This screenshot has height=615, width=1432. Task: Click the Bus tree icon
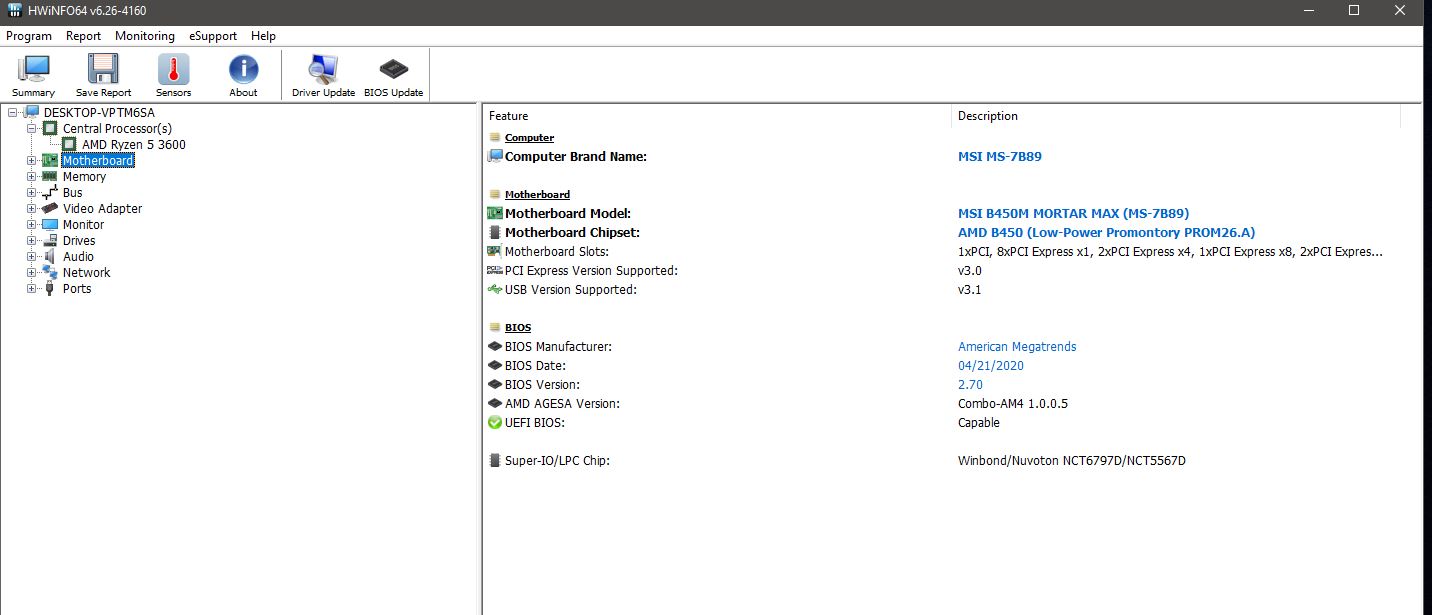point(50,192)
